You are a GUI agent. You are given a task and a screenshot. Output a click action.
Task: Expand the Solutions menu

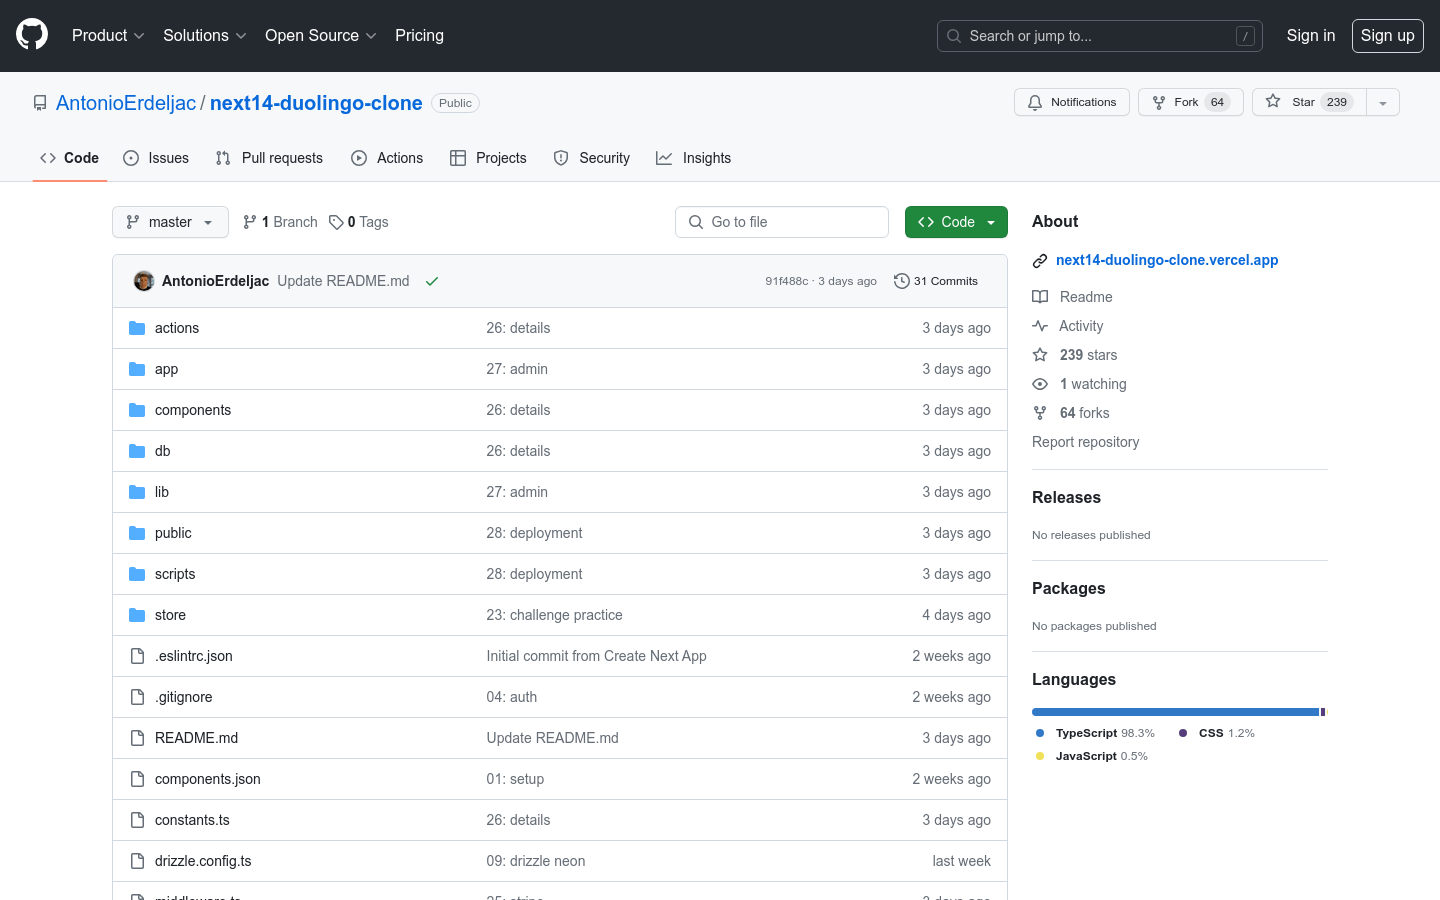click(x=205, y=35)
